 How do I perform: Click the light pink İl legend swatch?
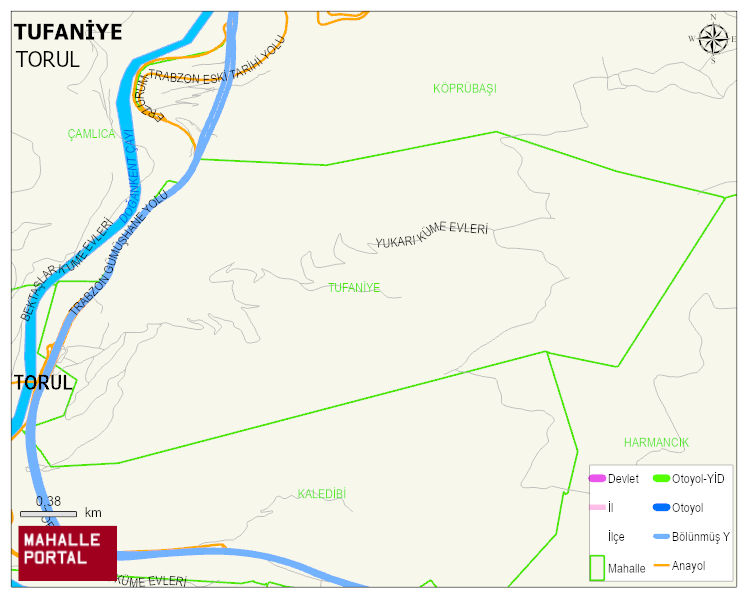point(597,508)
